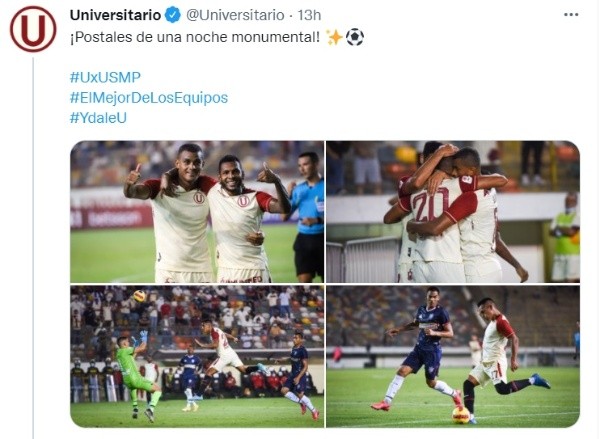
Task: Click the Universitario display name
Action: tap(116, 15)
